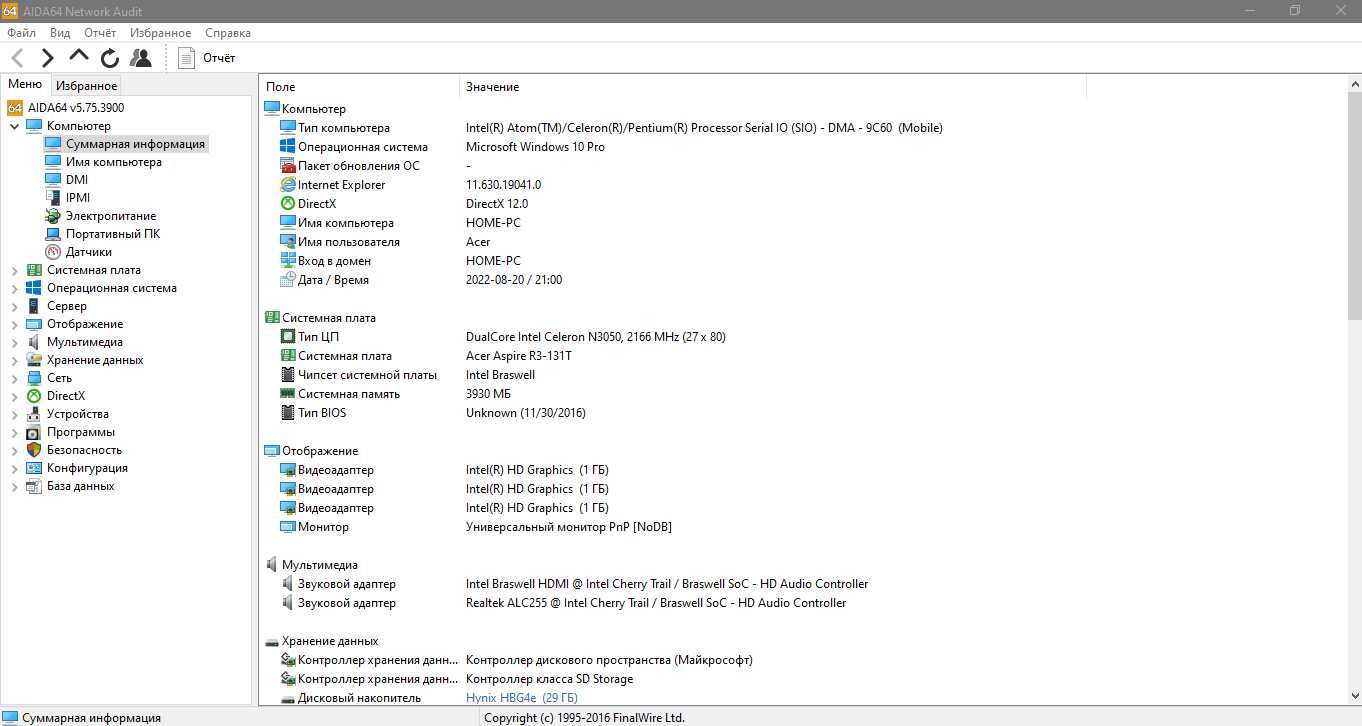The height and width of the screenshot is (726, 1362).
Task: Click the Конфигурация icon in tree
Action: click(34, 468)
